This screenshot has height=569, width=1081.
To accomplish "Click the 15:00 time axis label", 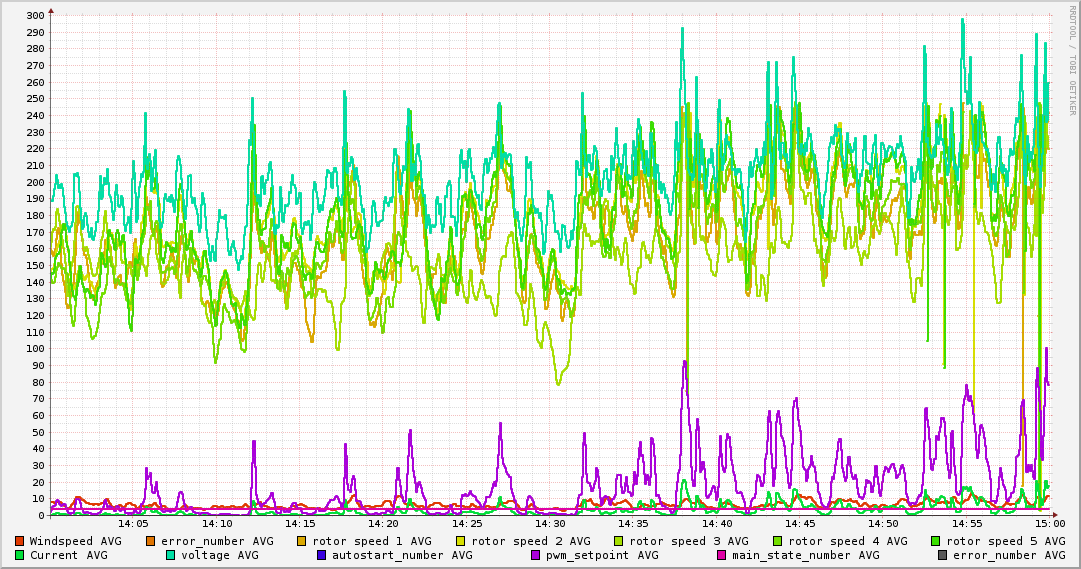I will tap(1049, 524).
